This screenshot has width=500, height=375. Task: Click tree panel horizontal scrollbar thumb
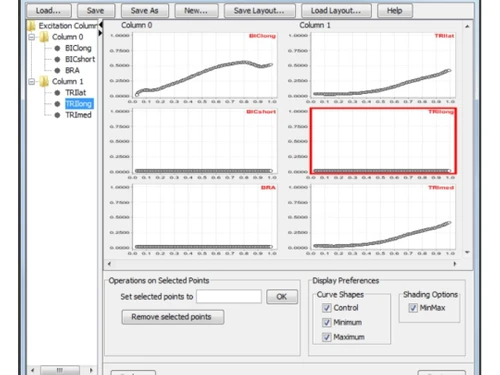coord(60,370)
